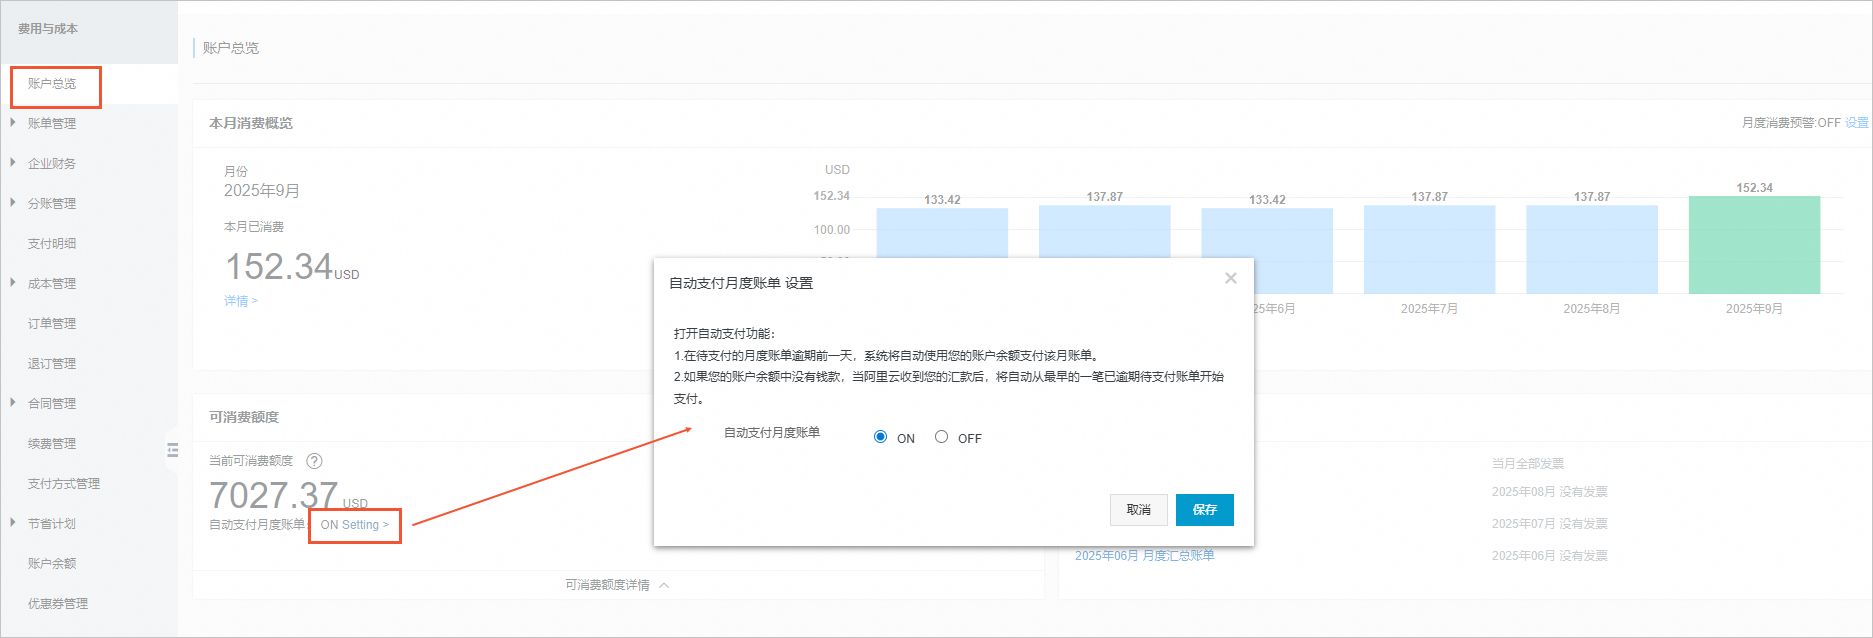1873x638 pixels.
Task: Click the 2025年06月 没有发票 text
Action: 1550,556
